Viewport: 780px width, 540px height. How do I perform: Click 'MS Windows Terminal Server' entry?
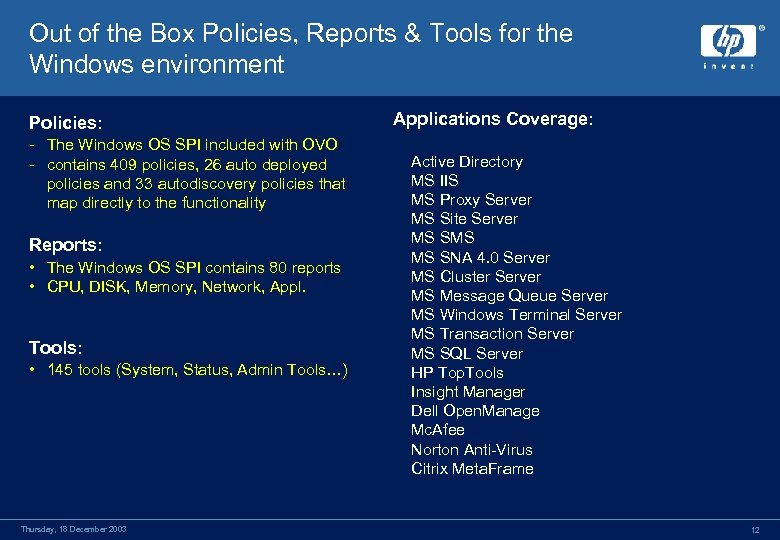(x=516, y=315)
